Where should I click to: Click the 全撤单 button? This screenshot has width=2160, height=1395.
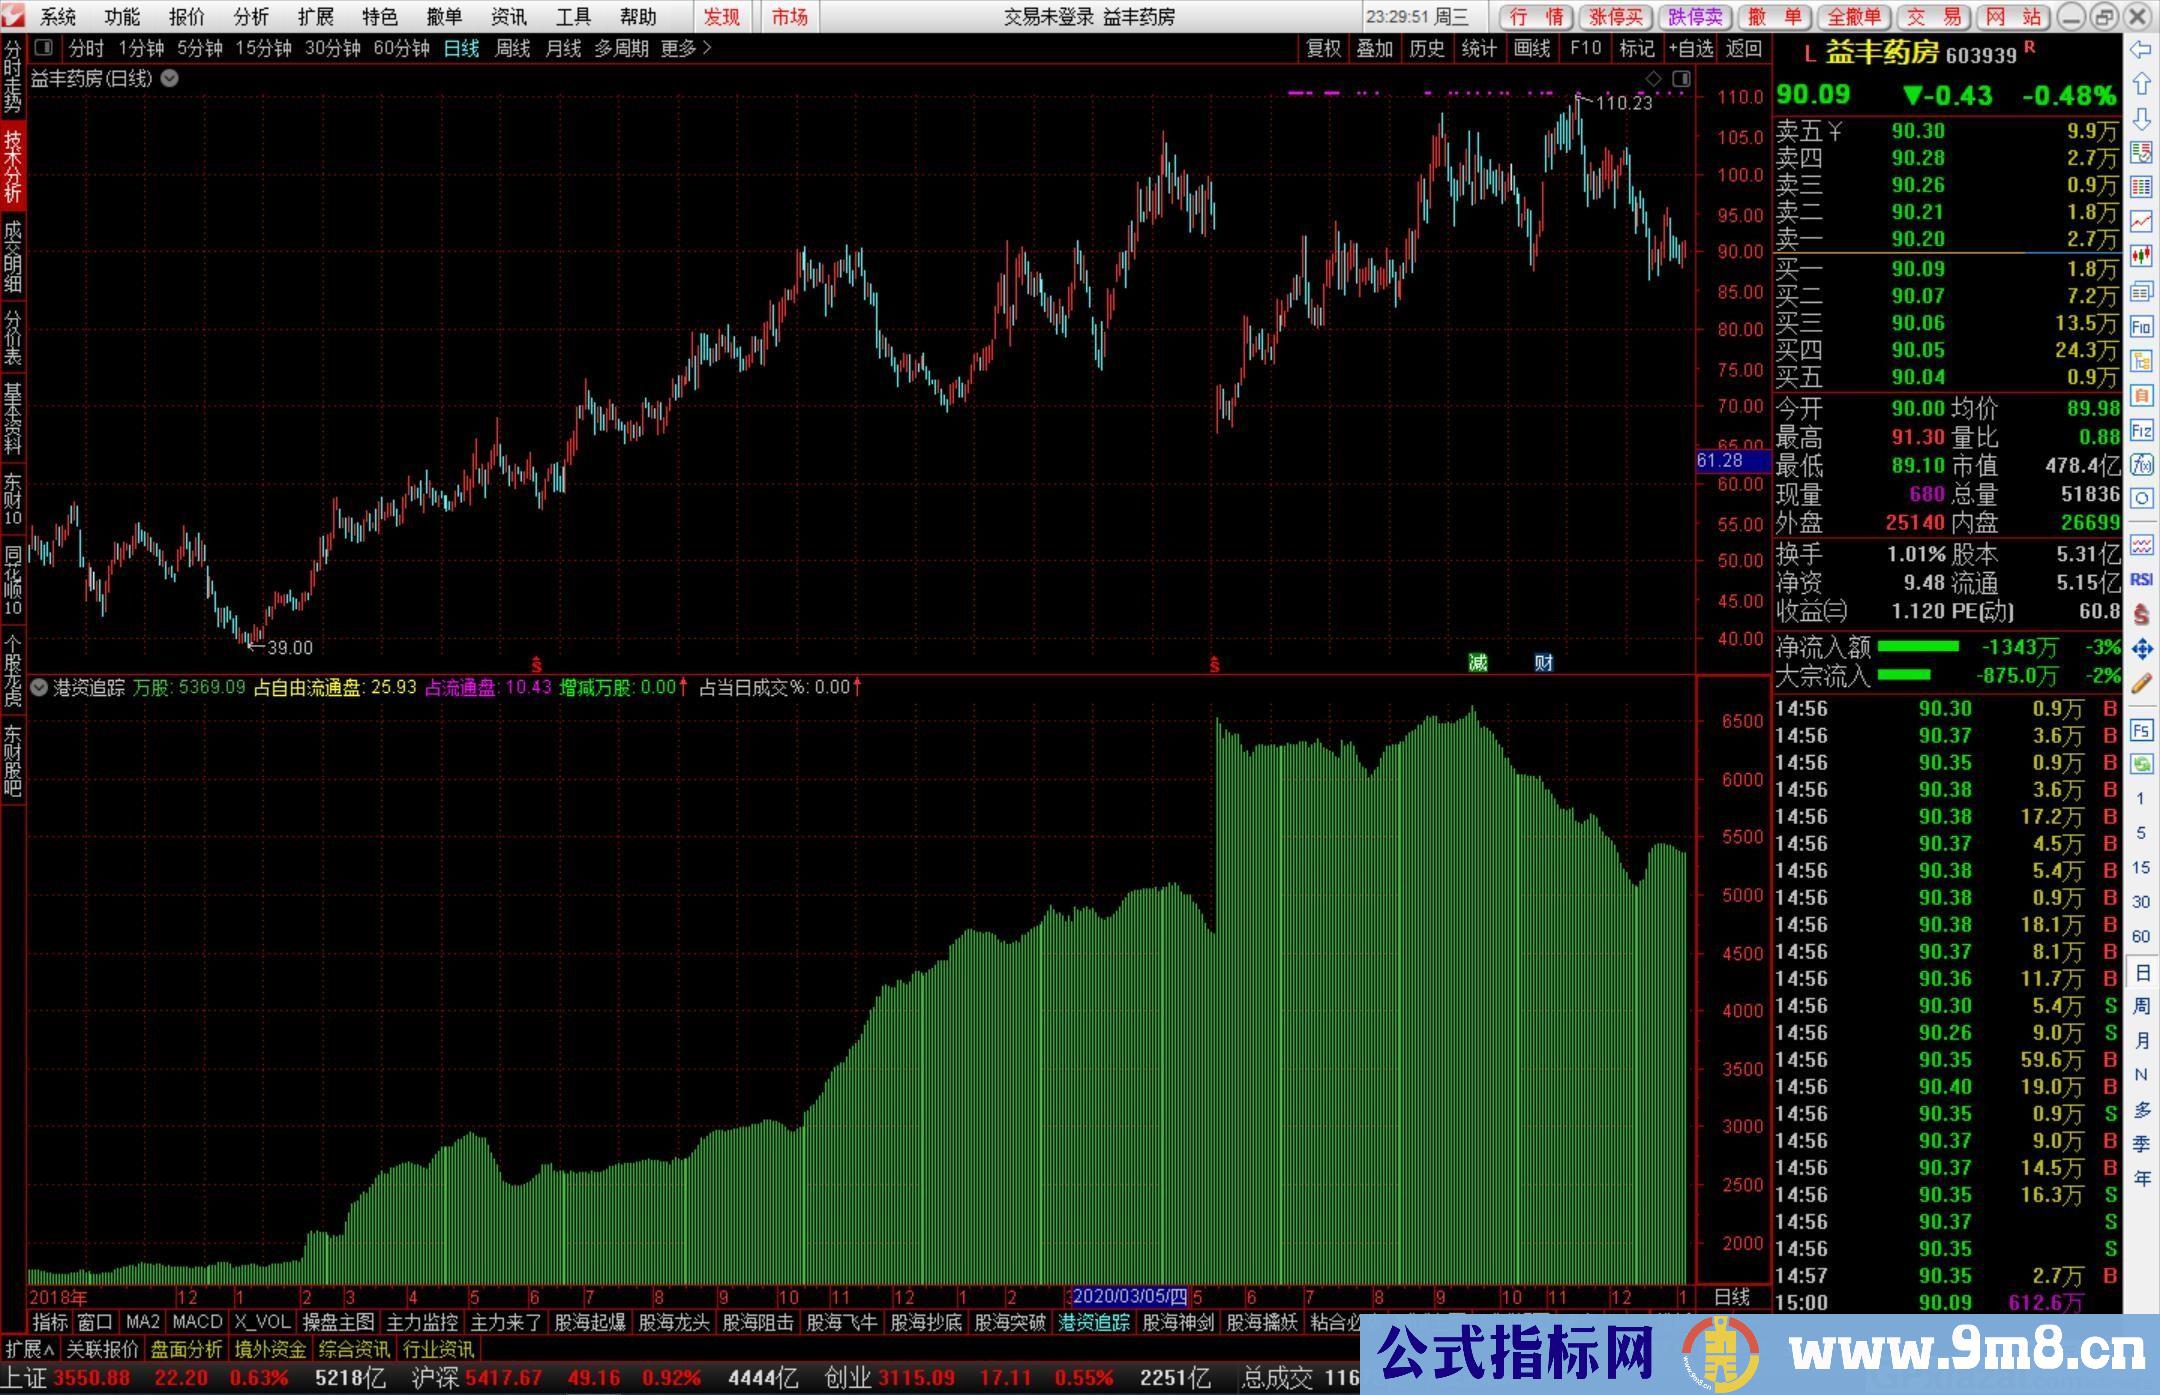coord(1855,17)
